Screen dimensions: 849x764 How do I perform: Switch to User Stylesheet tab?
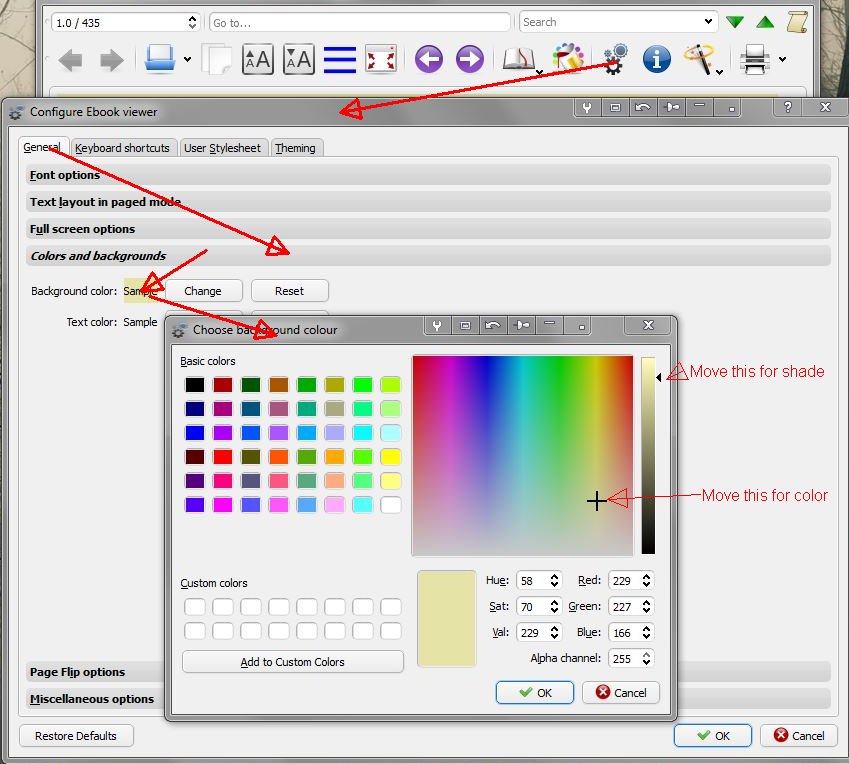[223, 148]
